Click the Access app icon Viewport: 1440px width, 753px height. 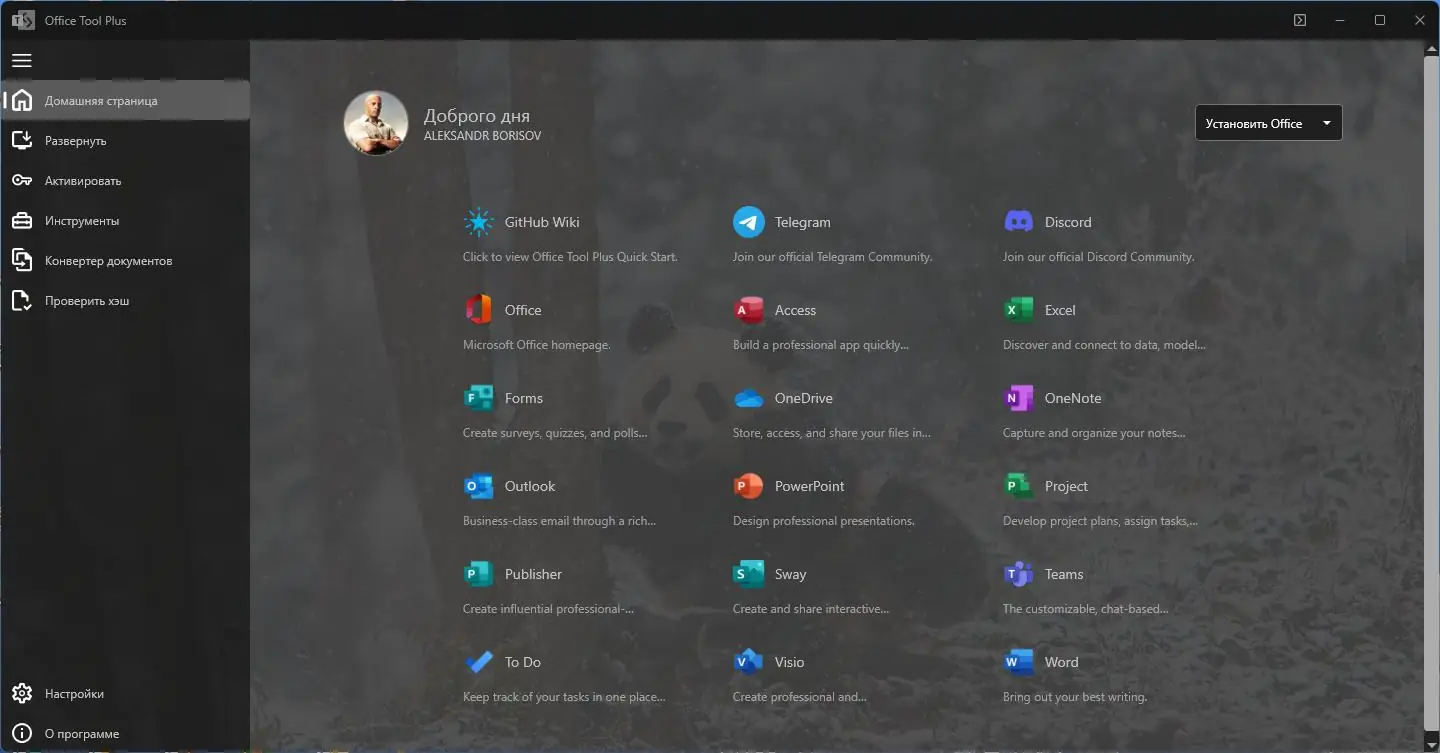coord(749,310)
